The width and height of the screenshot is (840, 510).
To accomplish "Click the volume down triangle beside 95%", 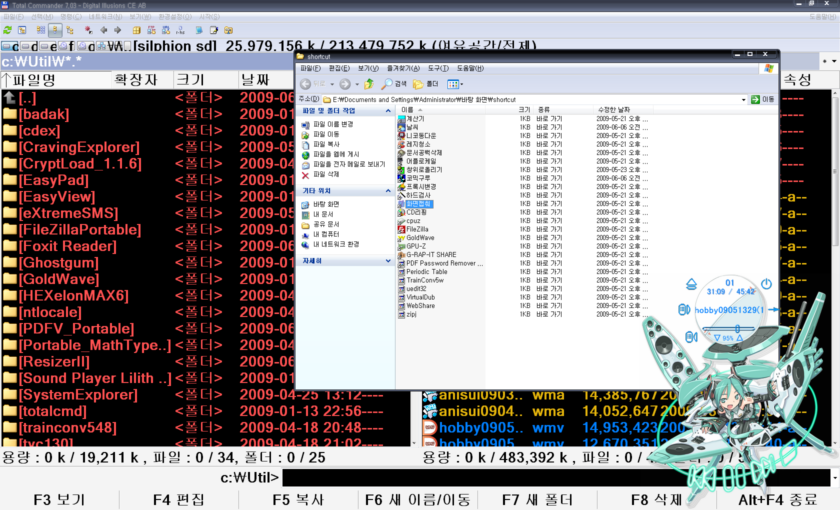I will coord(717,338).
